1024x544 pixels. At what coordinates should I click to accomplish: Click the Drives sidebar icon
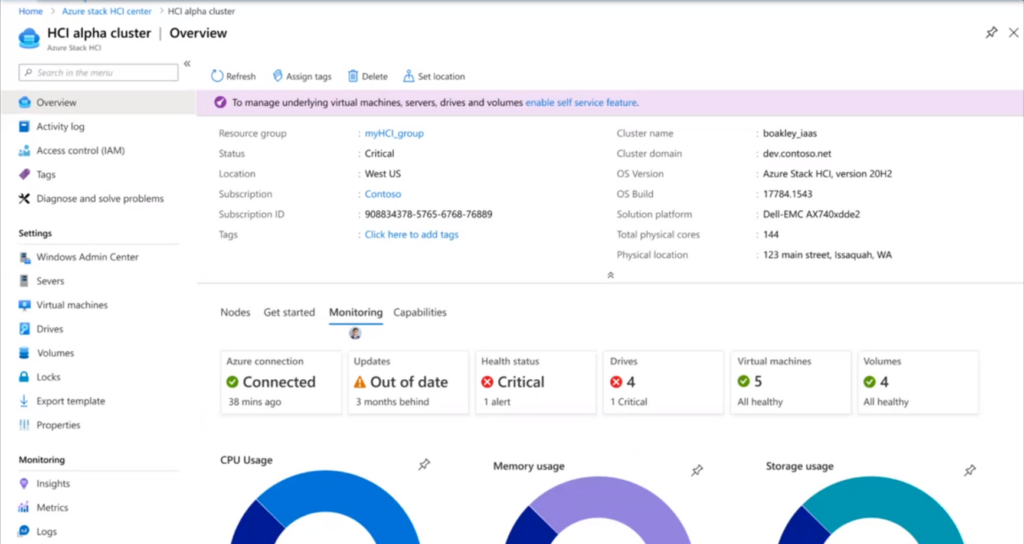pos(24,329)
